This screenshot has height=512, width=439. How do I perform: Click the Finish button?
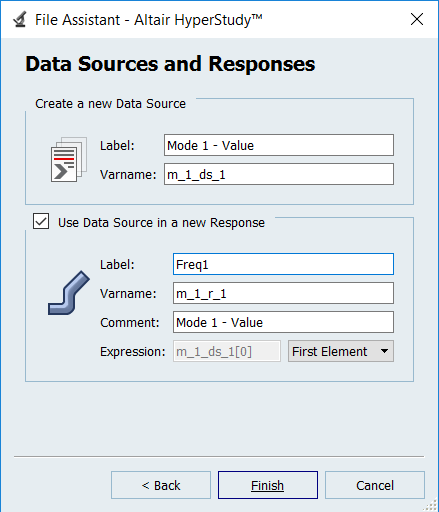268,485
